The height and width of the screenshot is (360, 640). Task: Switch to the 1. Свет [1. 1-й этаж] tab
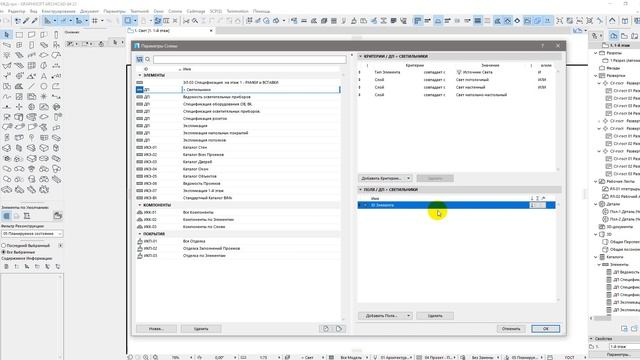[x=171, y=31]
